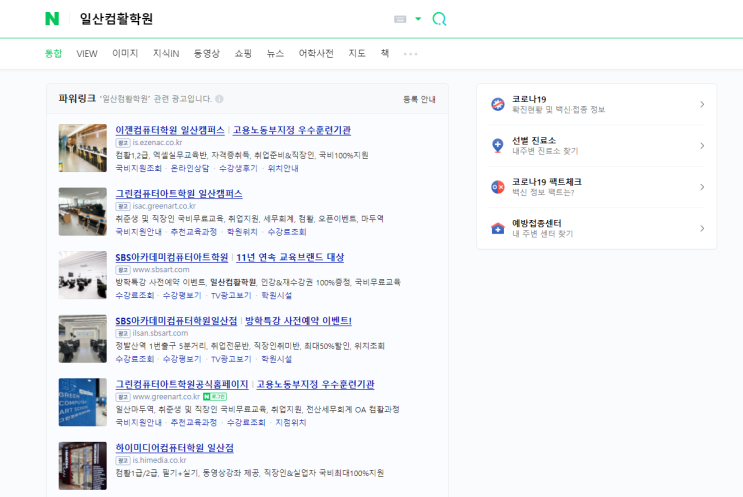This screenshot has width=743, height=497.
Task: Open the 지도 tab
Action: (357, 54)
